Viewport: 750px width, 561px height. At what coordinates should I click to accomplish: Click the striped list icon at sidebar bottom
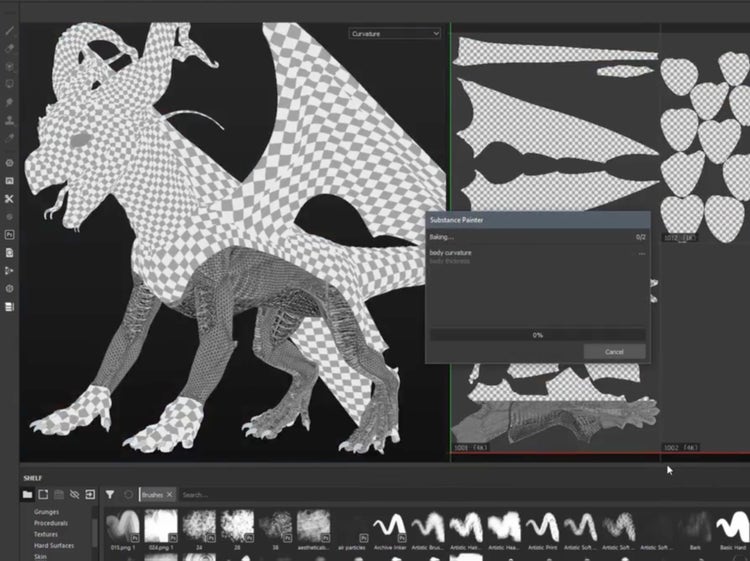click(x=9, y=307)
